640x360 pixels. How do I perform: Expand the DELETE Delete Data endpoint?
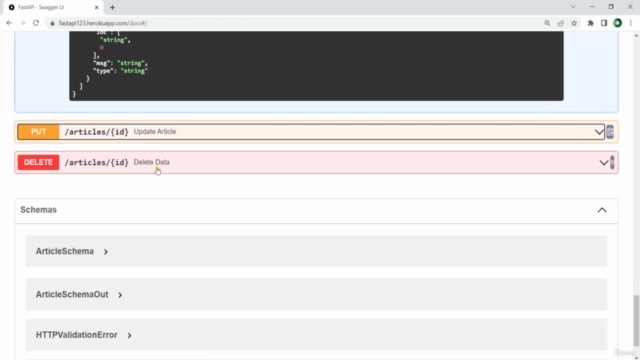(316, 162)
